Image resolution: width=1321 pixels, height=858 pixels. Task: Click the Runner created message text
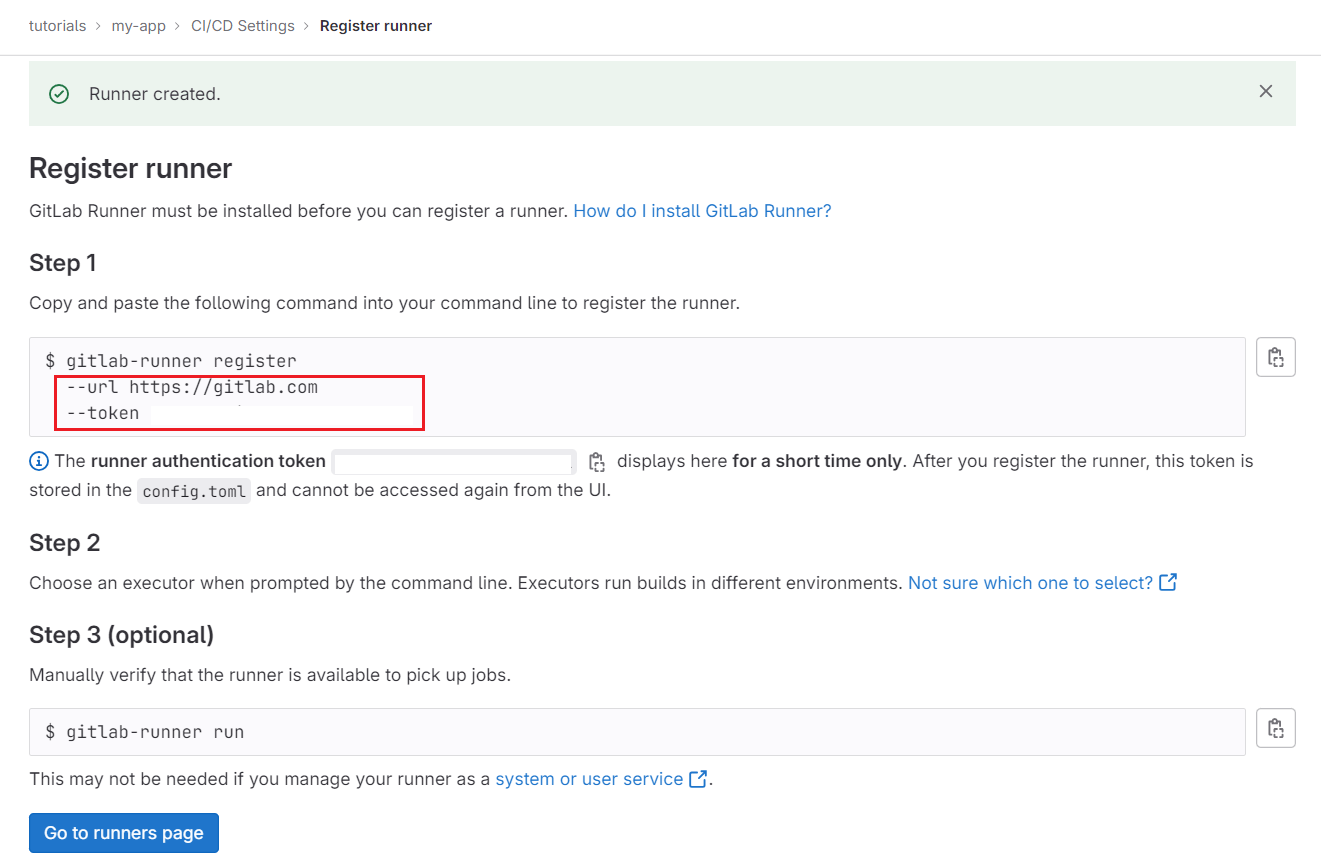[x=155, y=94]
